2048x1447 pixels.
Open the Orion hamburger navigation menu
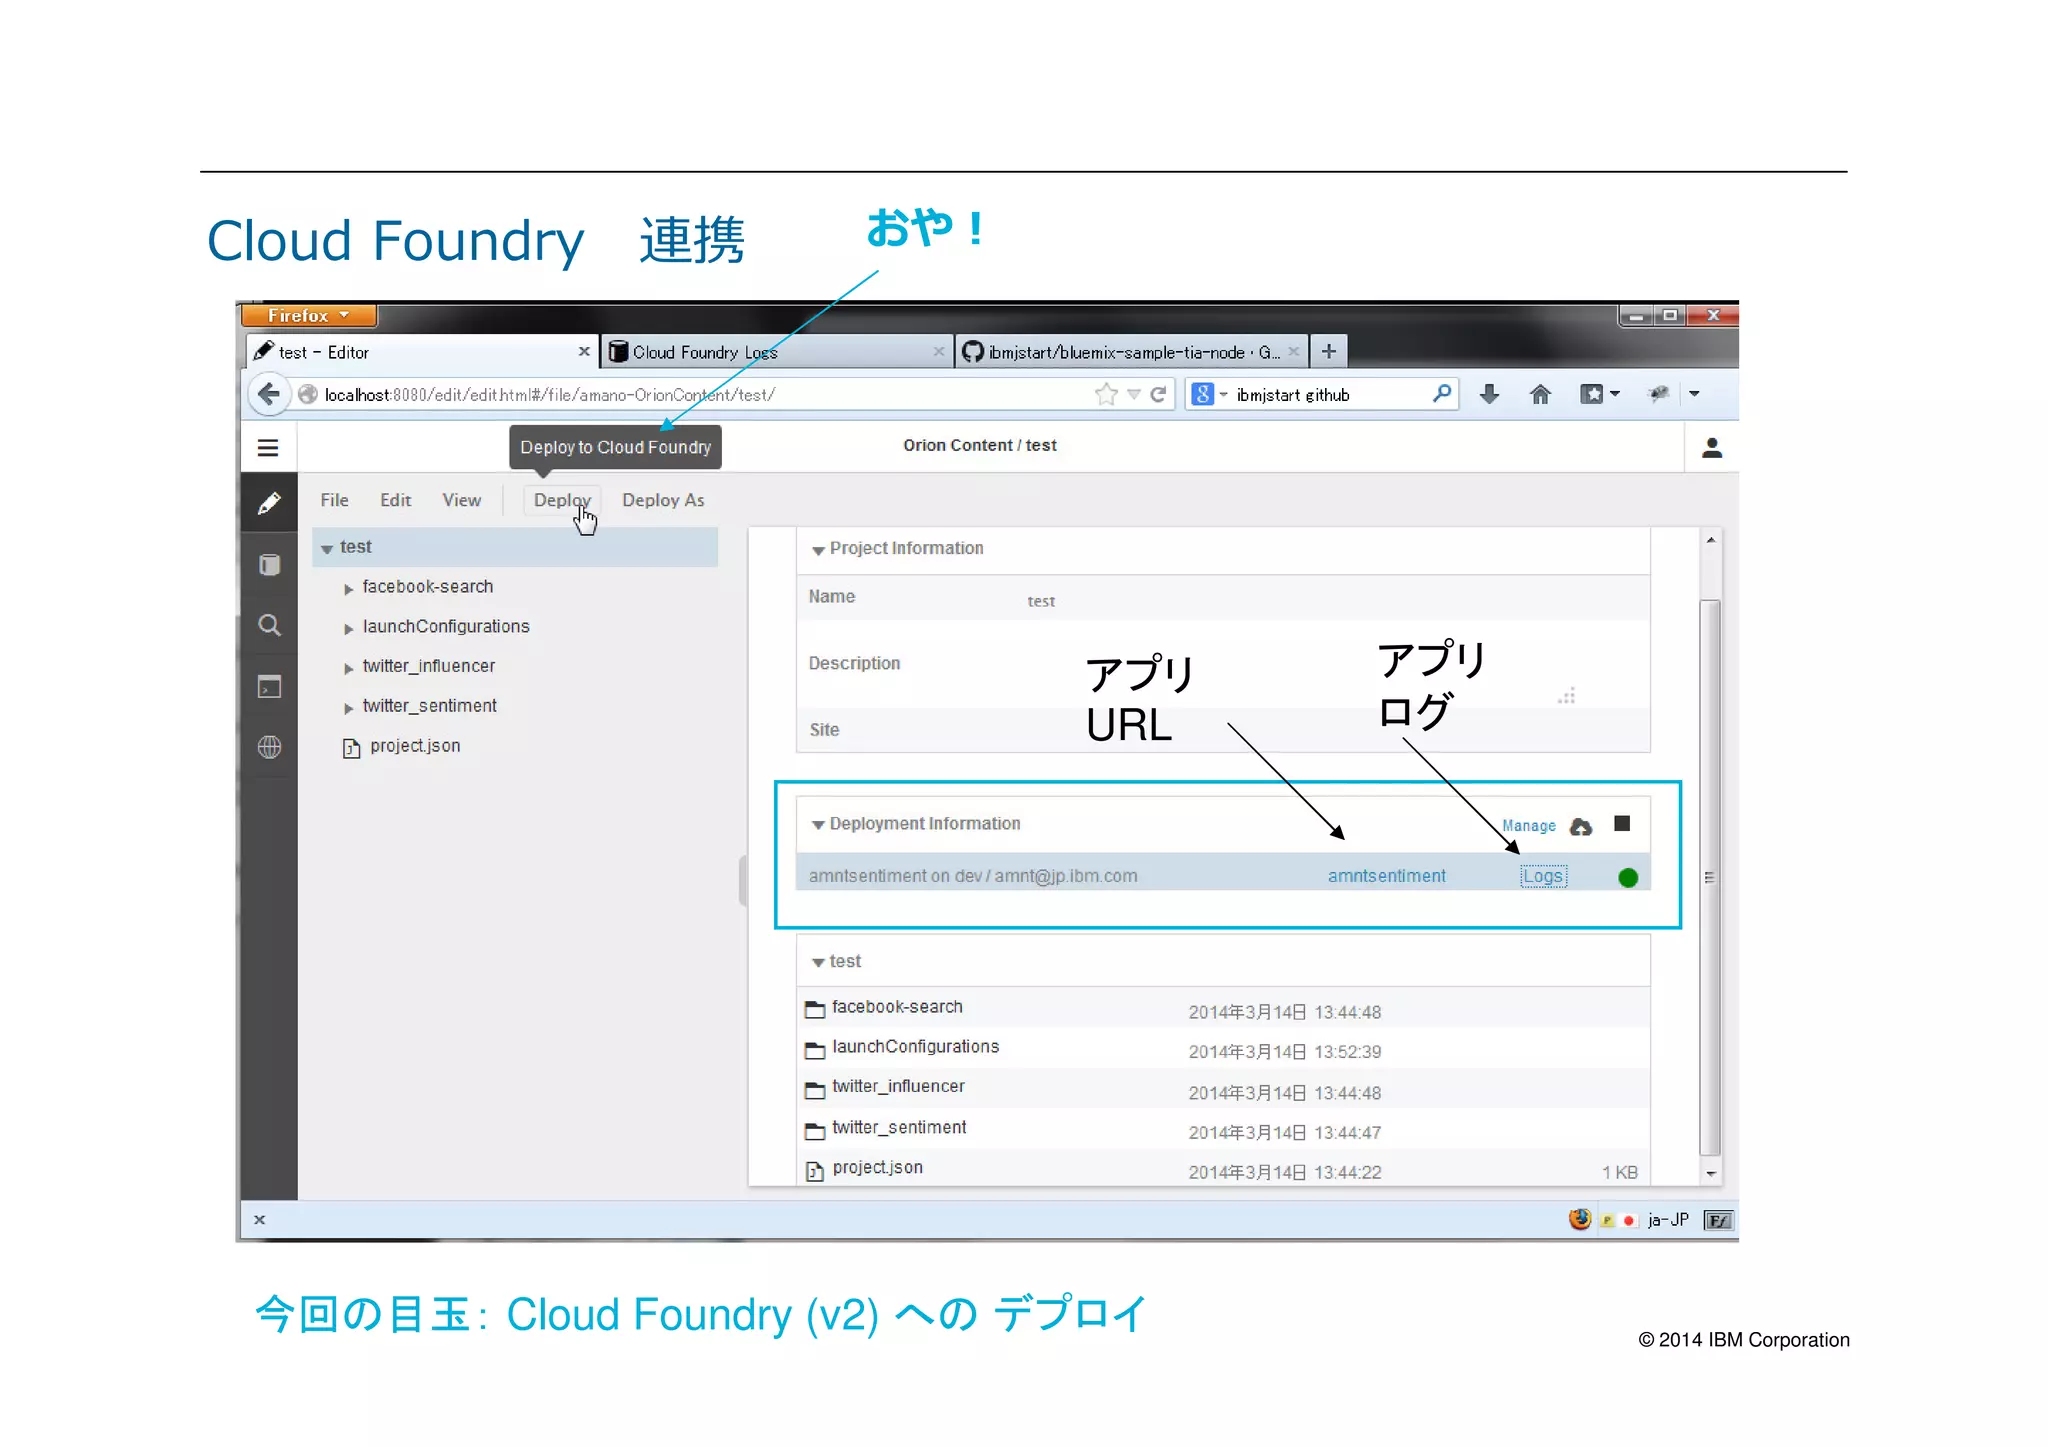(x=267, y=448)
